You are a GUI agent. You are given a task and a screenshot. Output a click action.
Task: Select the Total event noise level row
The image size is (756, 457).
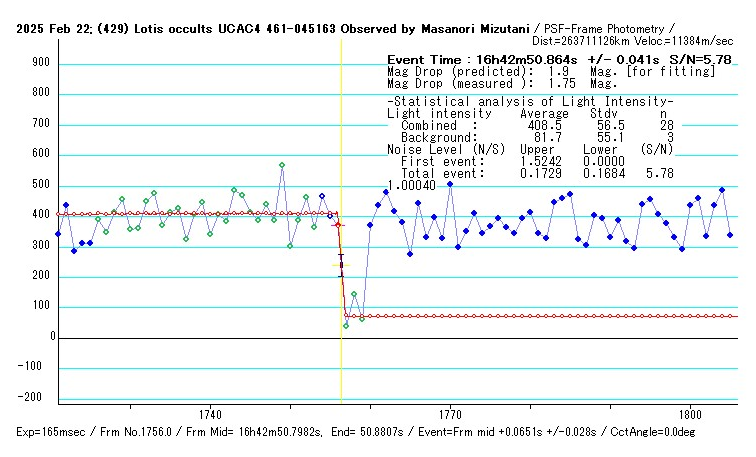coord(530,173)
